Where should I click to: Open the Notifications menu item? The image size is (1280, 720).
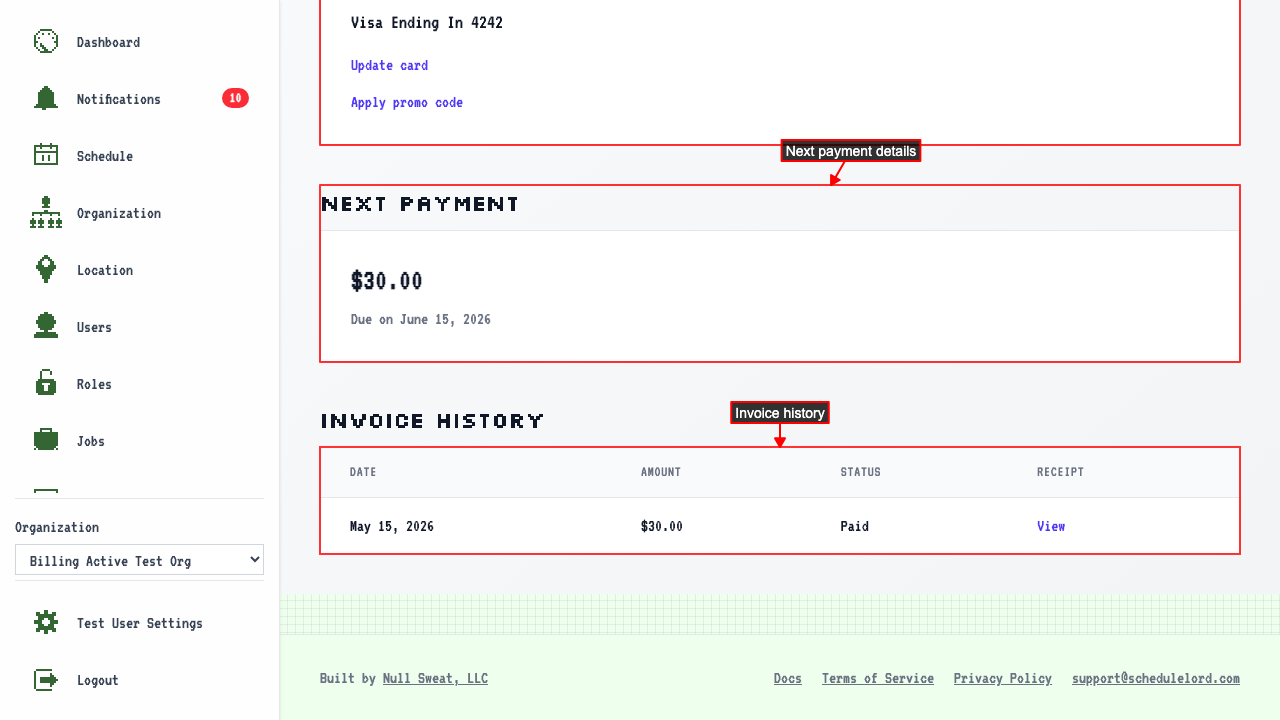tap(118, 99)
